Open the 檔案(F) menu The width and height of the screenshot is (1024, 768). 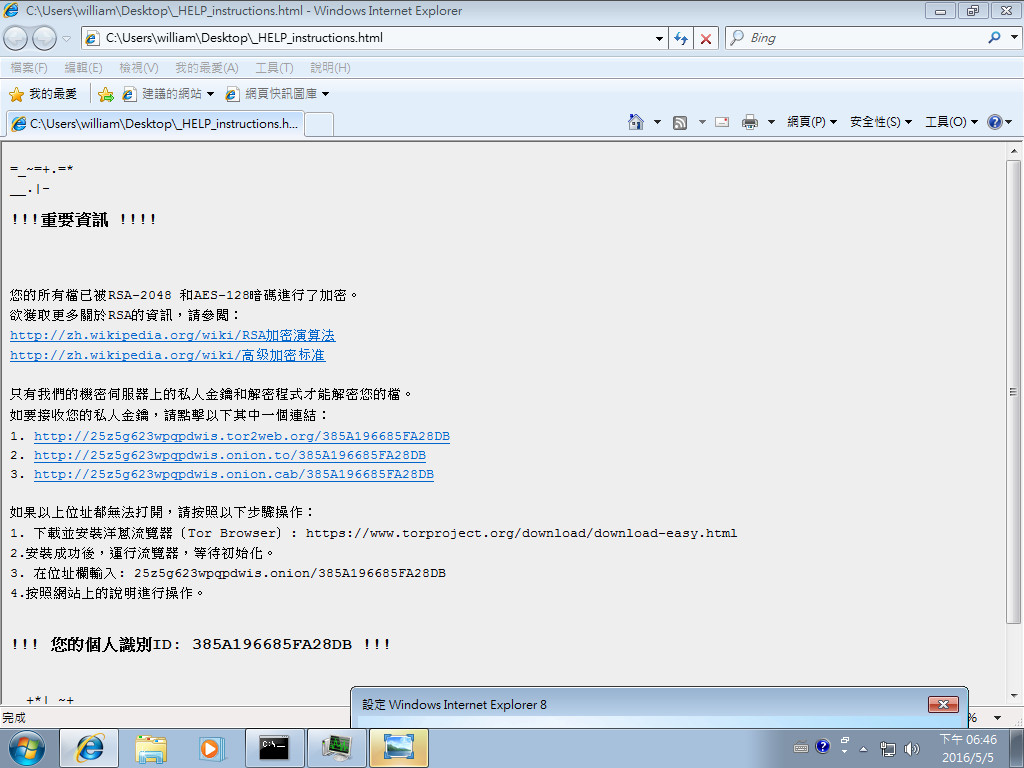[28, 68]
